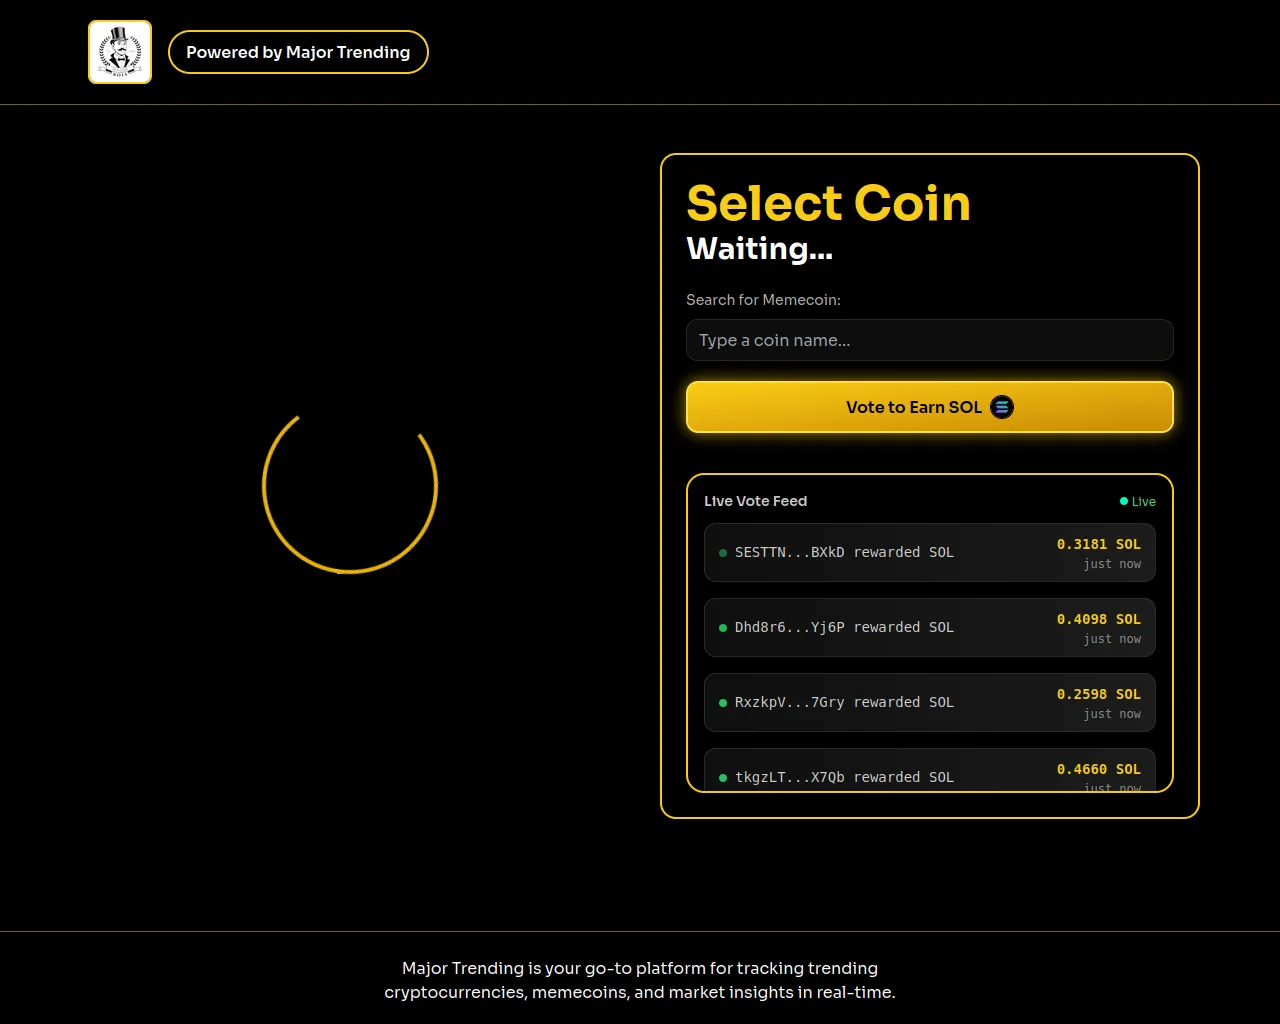Screen dimensions: 1280x1024
Task: Click the 0.4098 SOL reward amount
Action: click(1099, 619)
